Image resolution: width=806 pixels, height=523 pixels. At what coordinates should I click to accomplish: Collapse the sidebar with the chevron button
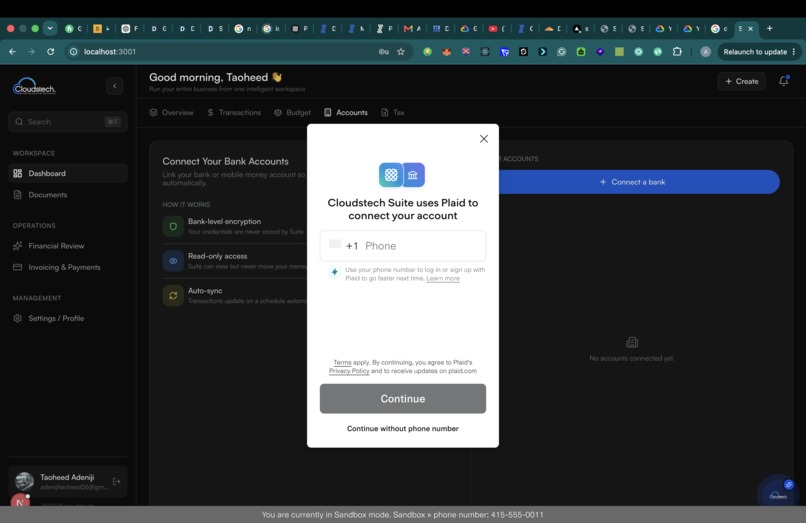click(115, 86)
